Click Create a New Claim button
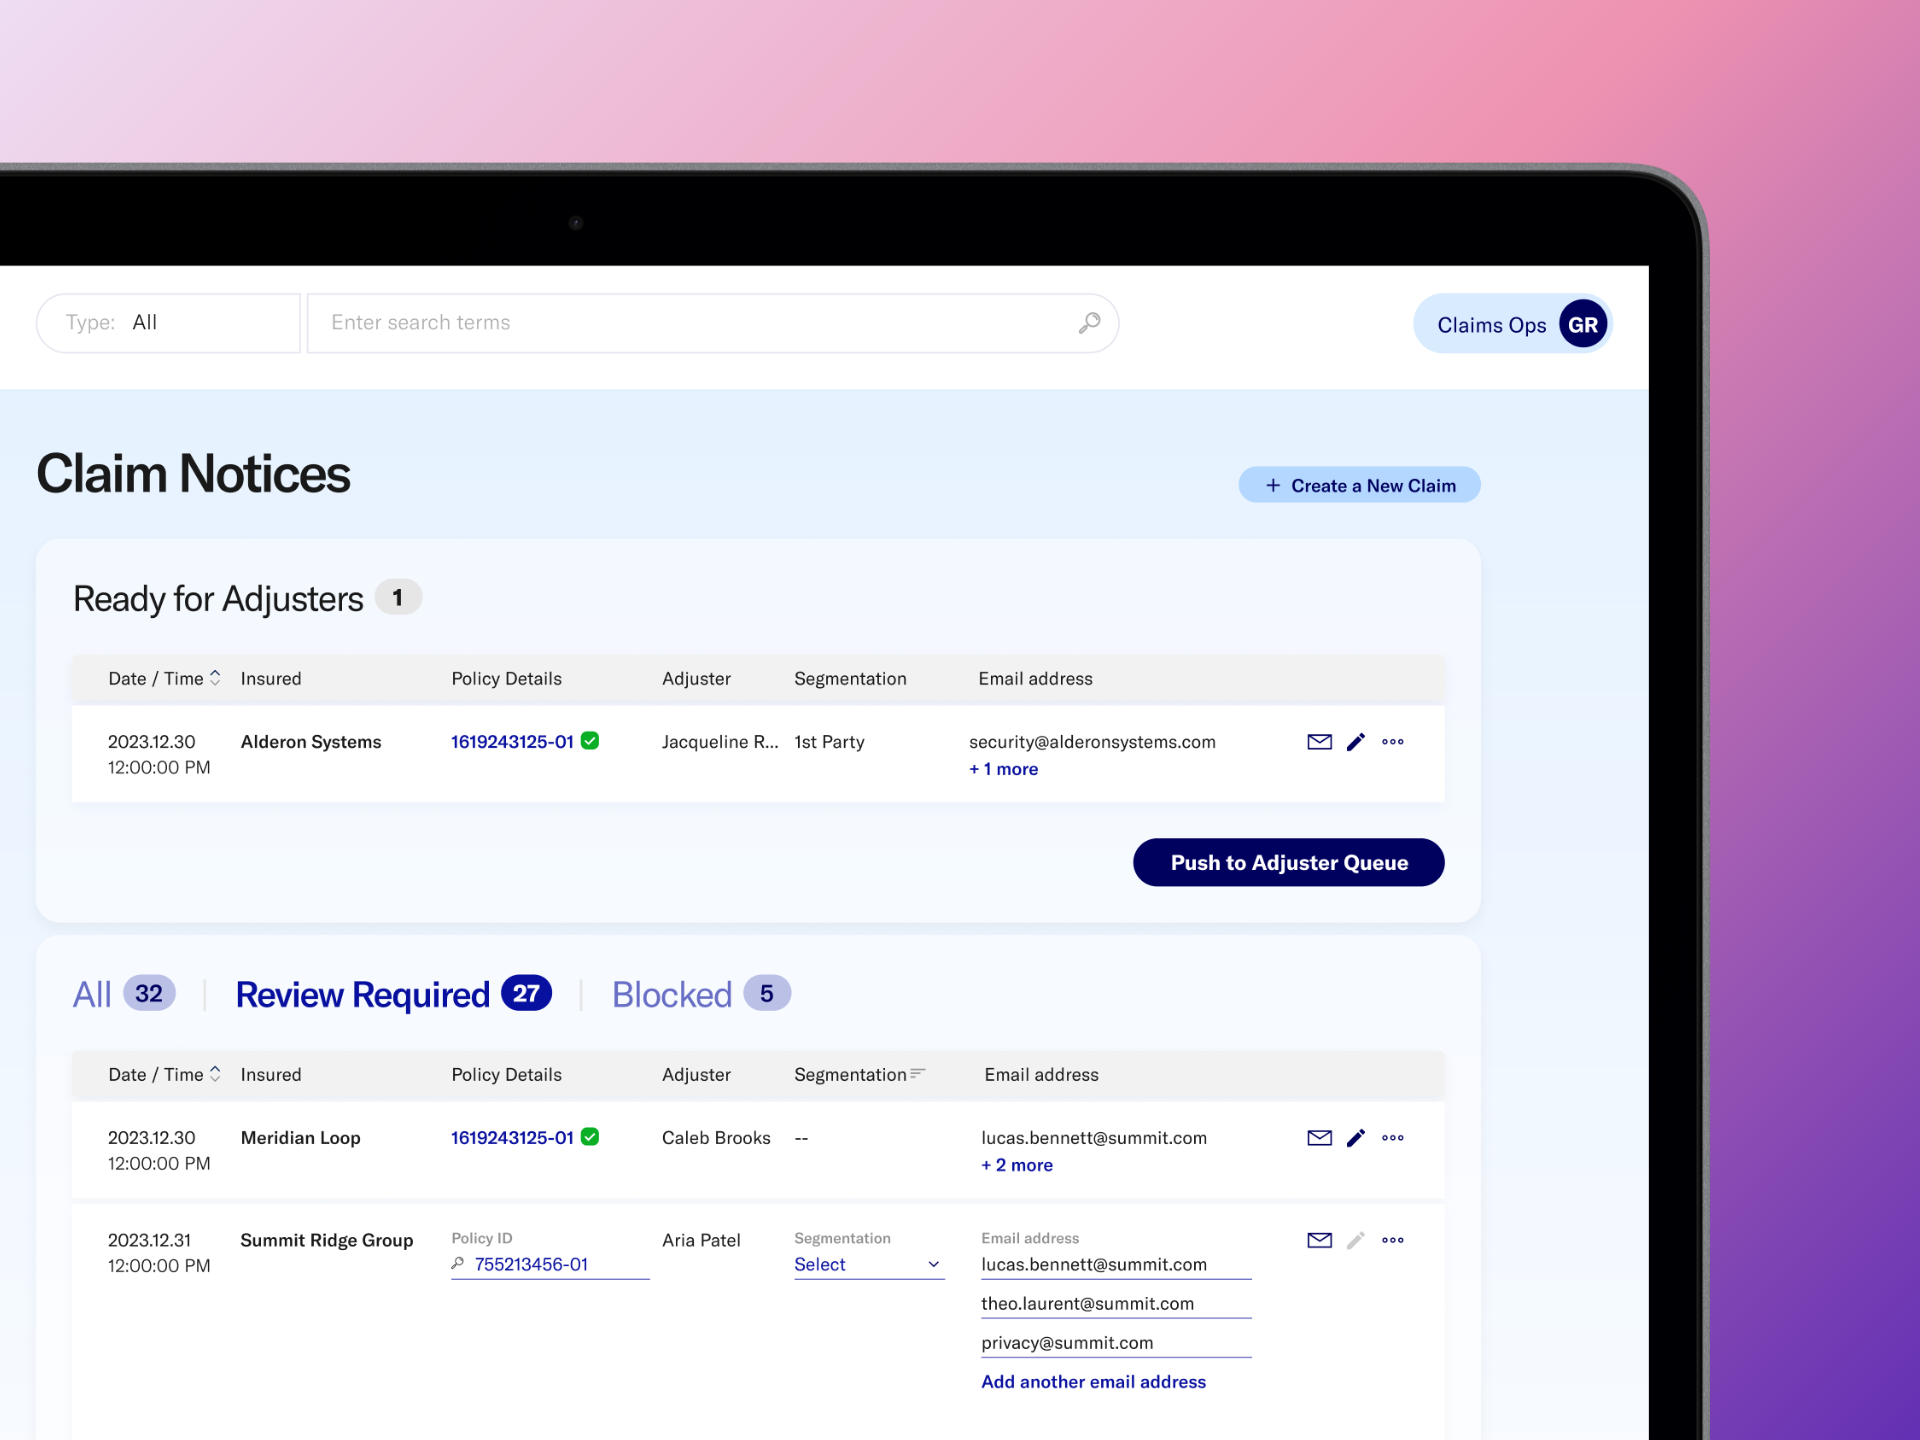 click(x=1359, y=486)
